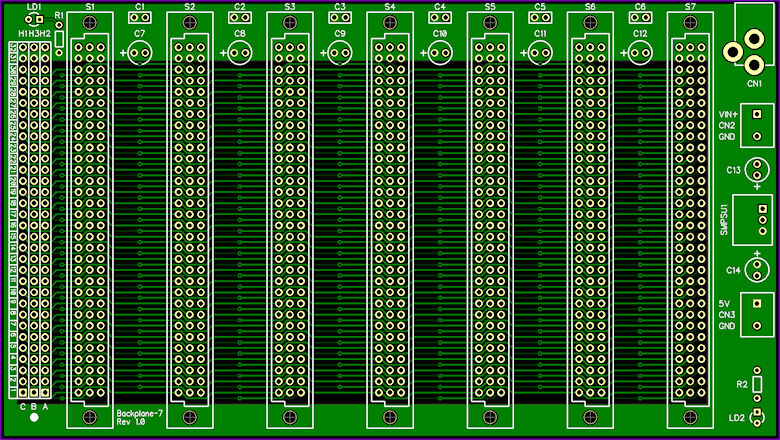The image size is (780, 440).
Task: Select the S4 slot label
Action: point(390,6)
